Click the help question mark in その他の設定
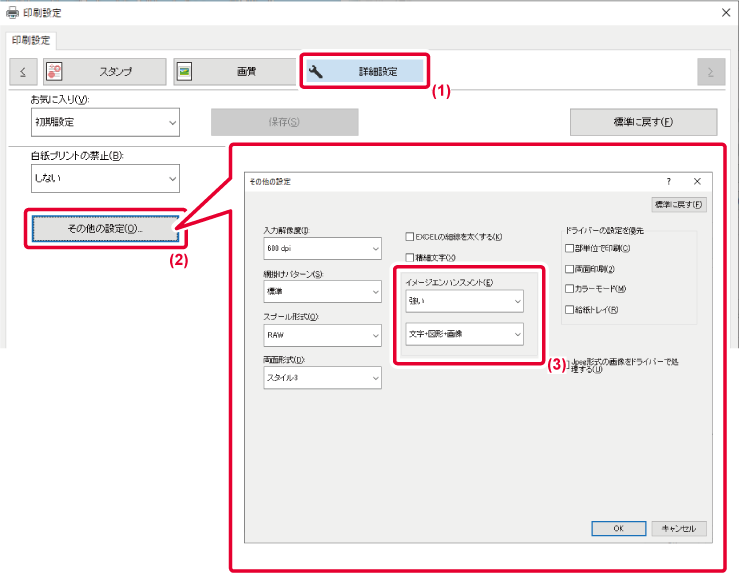739x577 pixels. pyautogui.click(x=668, y=181)
